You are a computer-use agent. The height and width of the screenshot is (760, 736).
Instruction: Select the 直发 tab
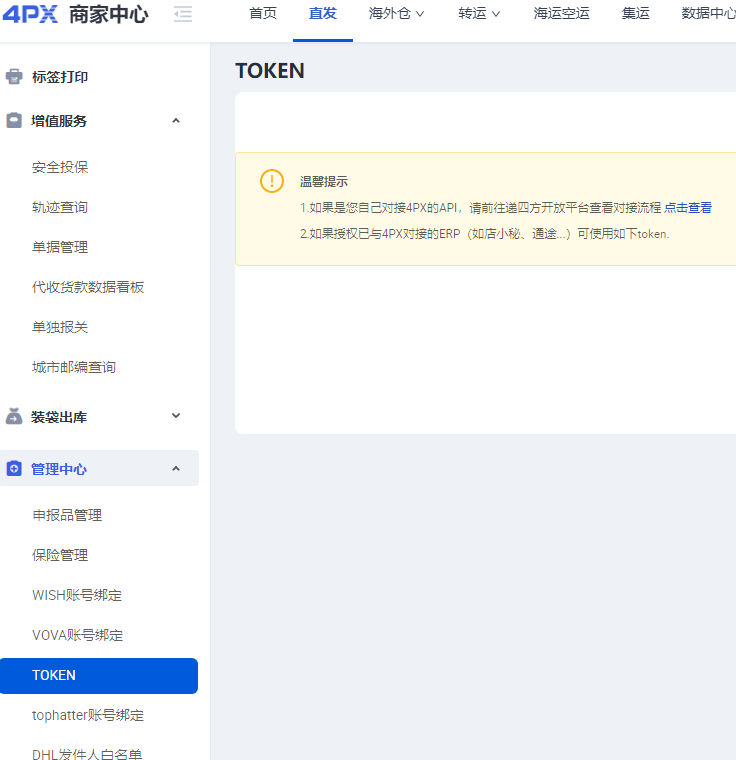[x=323, y=14]
